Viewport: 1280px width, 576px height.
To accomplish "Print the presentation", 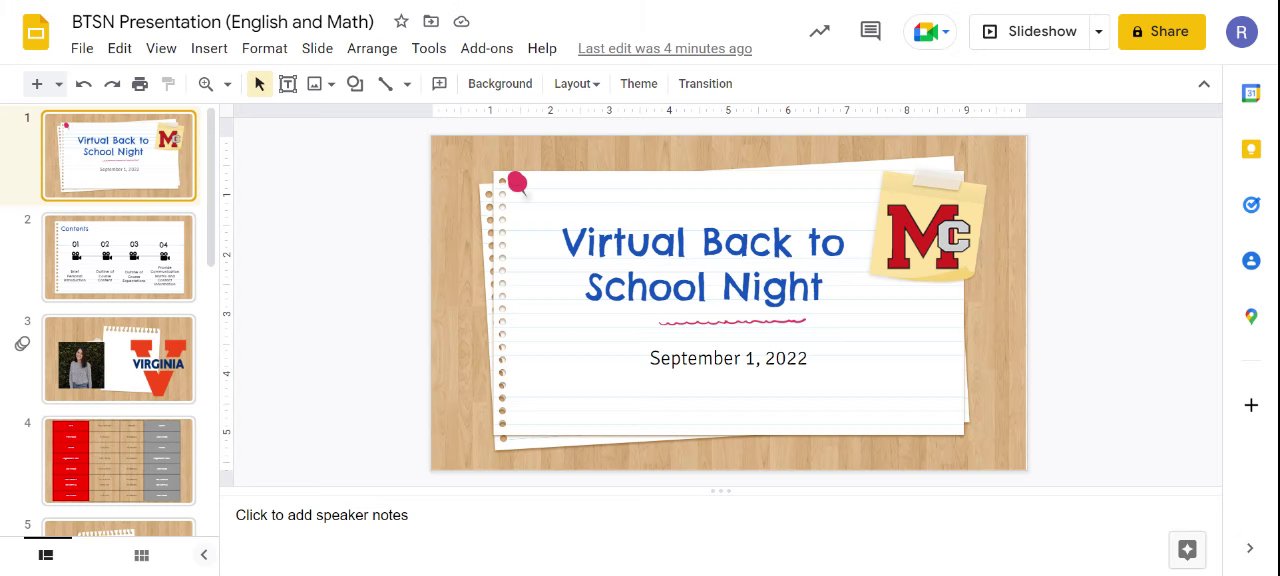I will pos(140,84).
